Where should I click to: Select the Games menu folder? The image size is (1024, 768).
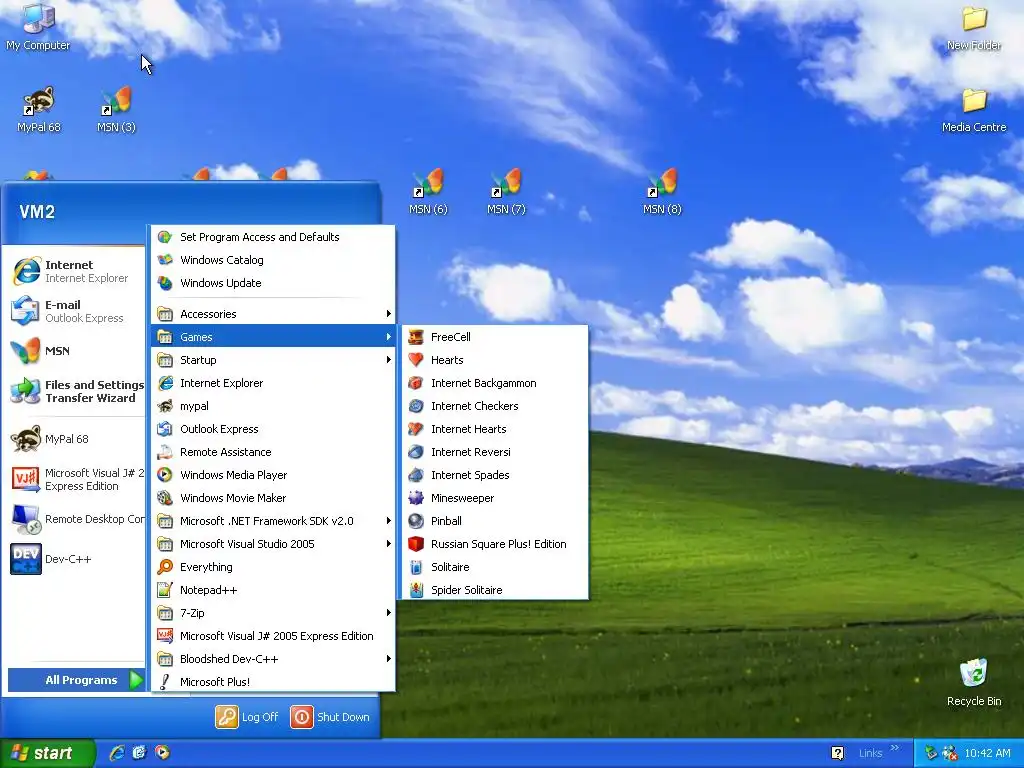pos(273,337)
